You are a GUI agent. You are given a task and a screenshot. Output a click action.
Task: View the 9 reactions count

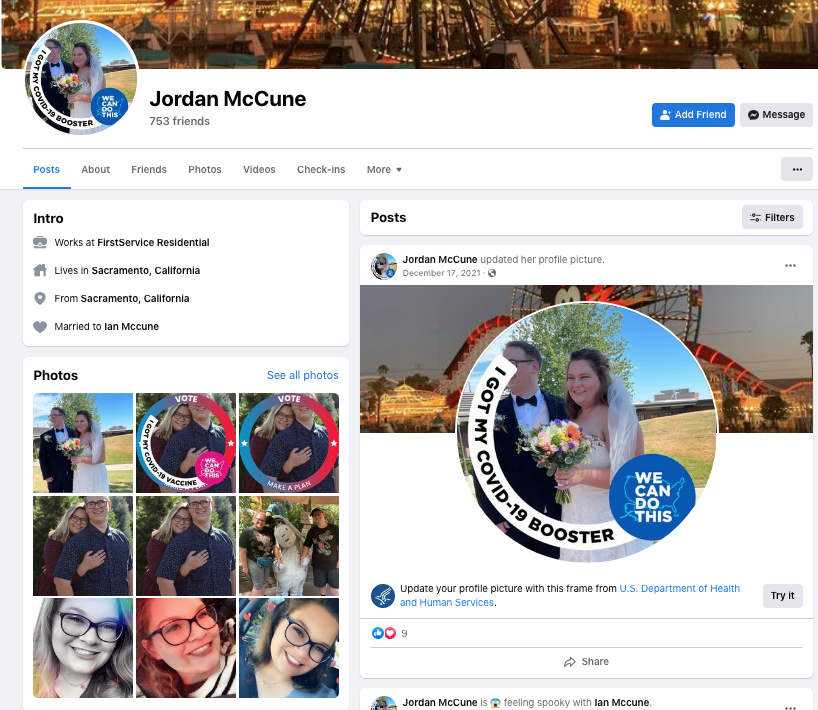click(404, 634)
